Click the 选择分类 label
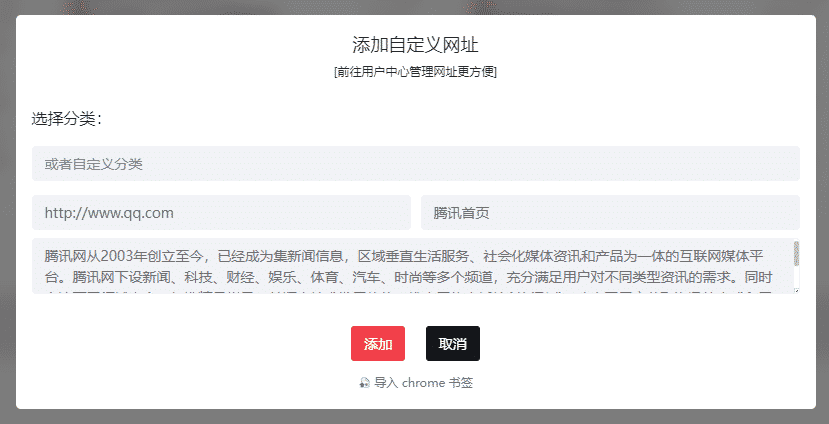Screen dimensions: 829x424 click(66, 119)
